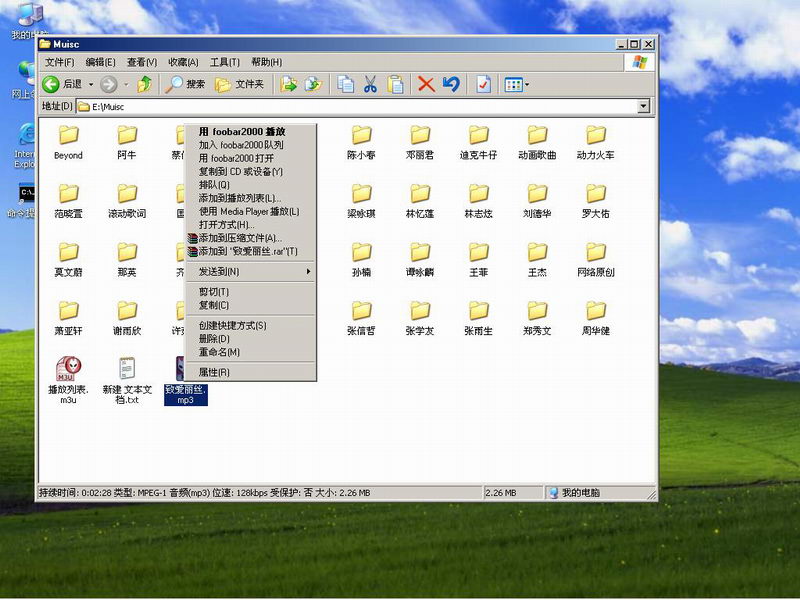The height and width of the screenshot is (600, 800).
Task: Select the 林忆莲 folder
Action: (x=420, y=202)
